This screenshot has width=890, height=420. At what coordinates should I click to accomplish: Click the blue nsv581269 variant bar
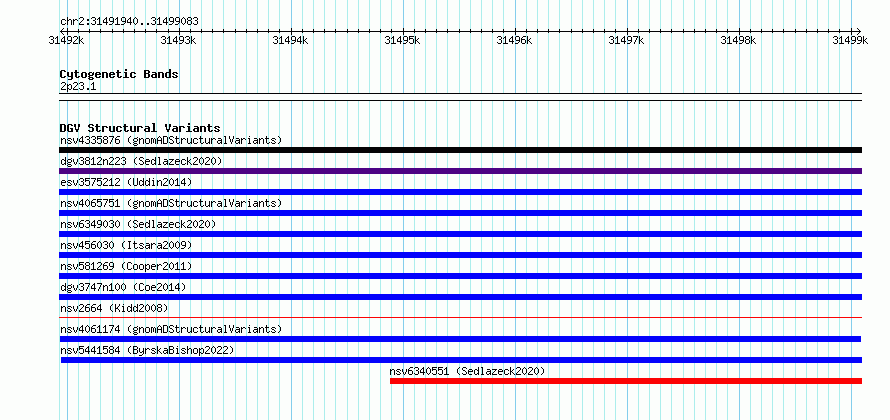pyautogui.click(x=460, y=276)
